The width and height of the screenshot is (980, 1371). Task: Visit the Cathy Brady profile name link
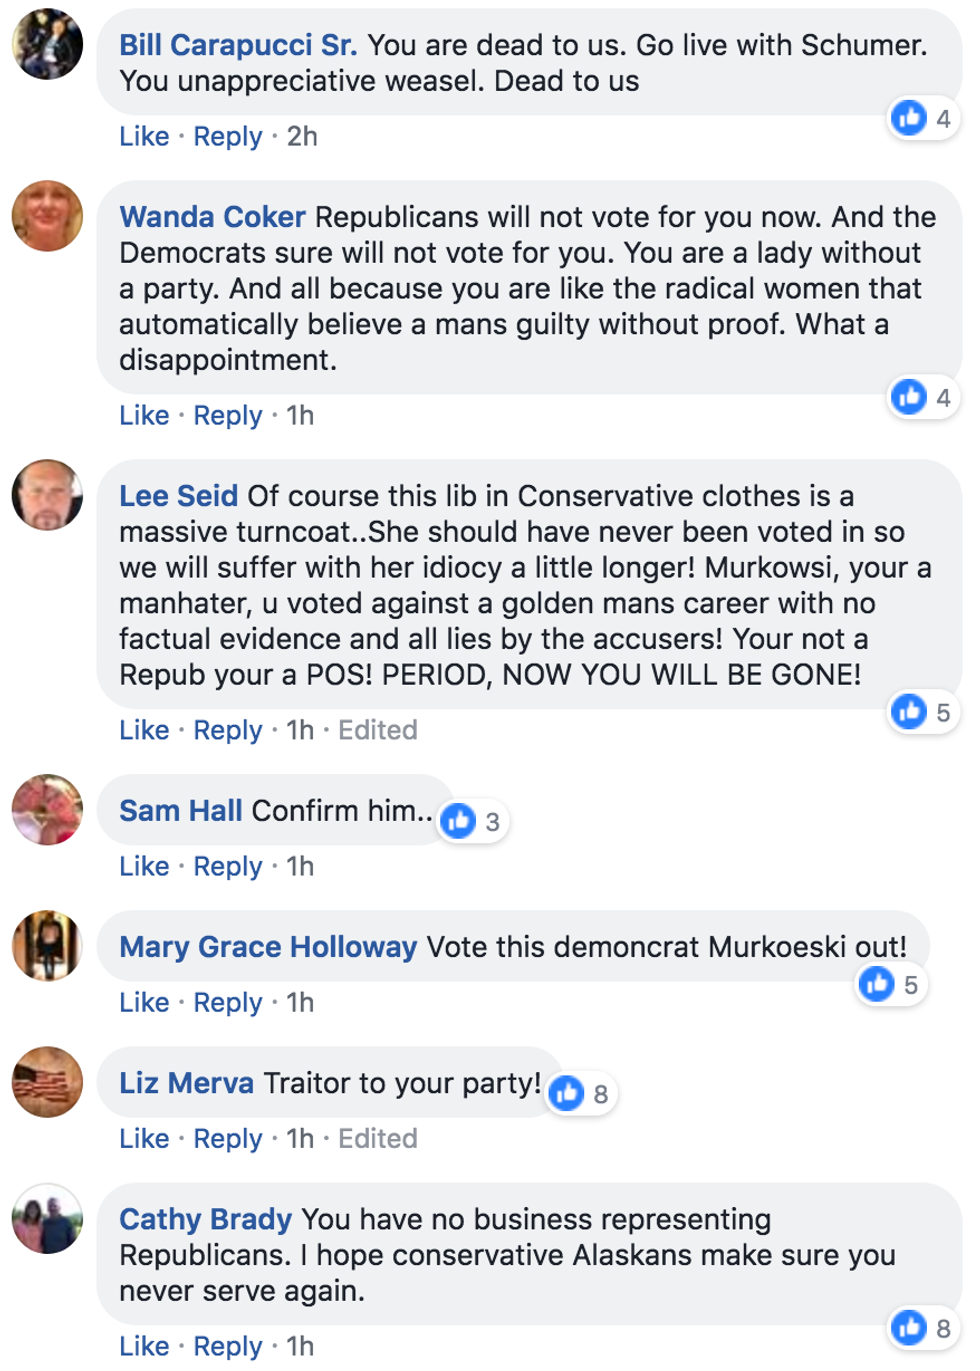[205, 1219]
